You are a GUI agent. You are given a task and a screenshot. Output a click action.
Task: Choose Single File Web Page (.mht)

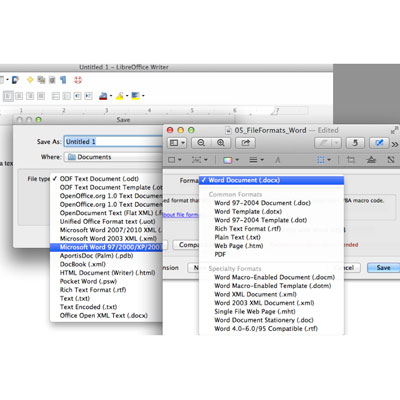(255, 311)
